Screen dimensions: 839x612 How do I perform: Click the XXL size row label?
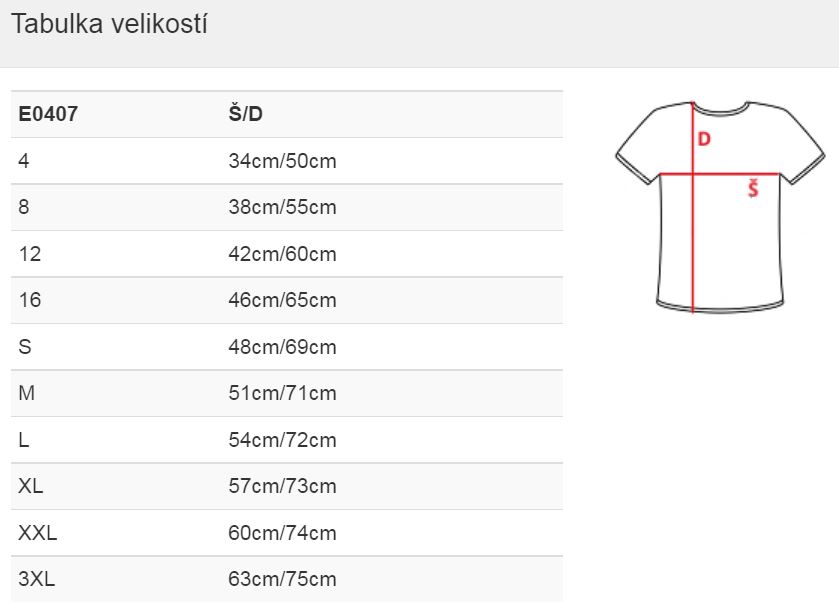coord(37,533)
